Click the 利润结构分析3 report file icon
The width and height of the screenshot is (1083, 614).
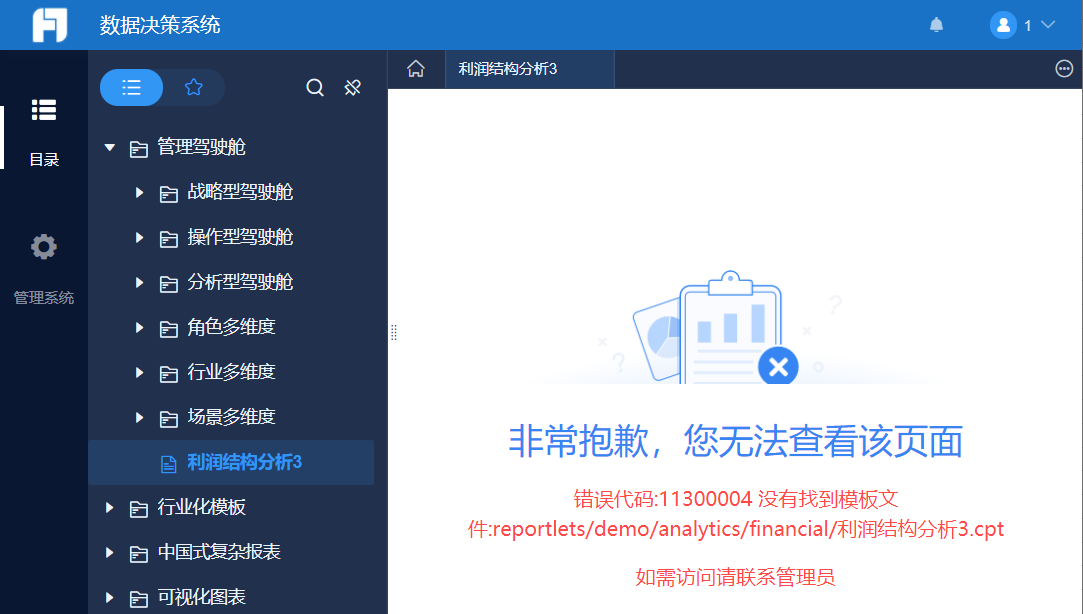point(169,464)
